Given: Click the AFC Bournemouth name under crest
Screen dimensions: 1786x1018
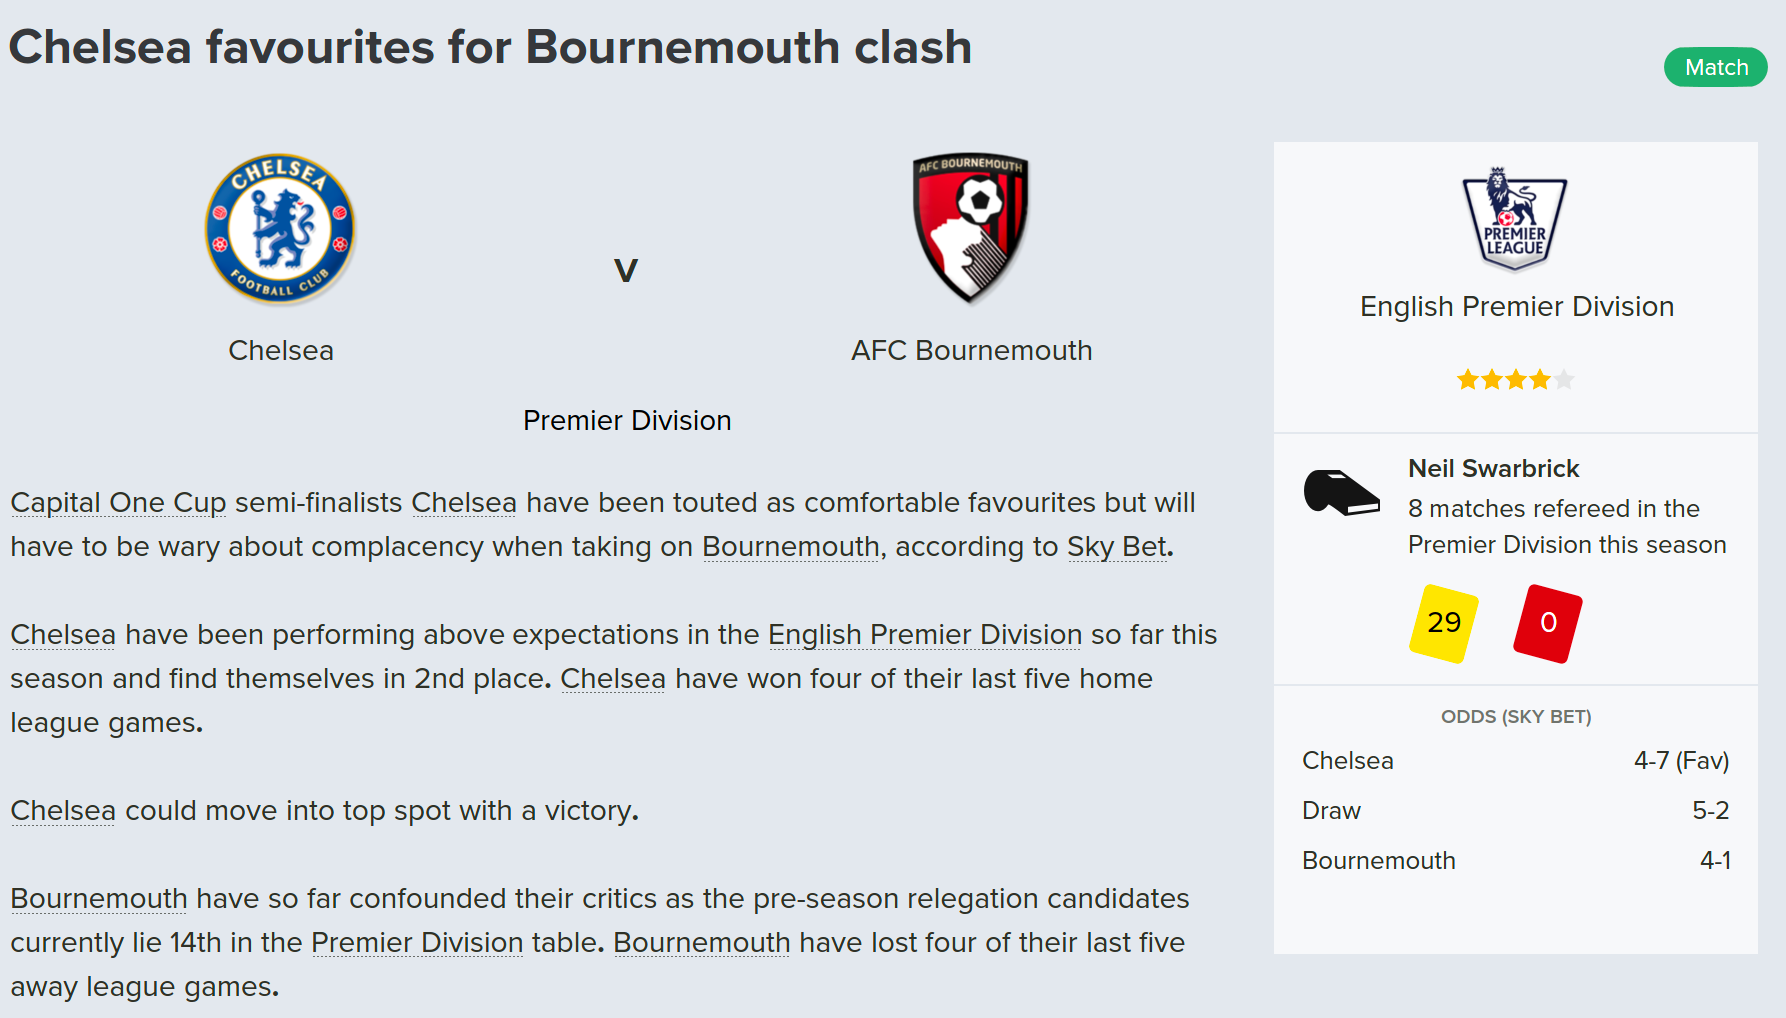Looking at the screenshot, I should [971, 350].
